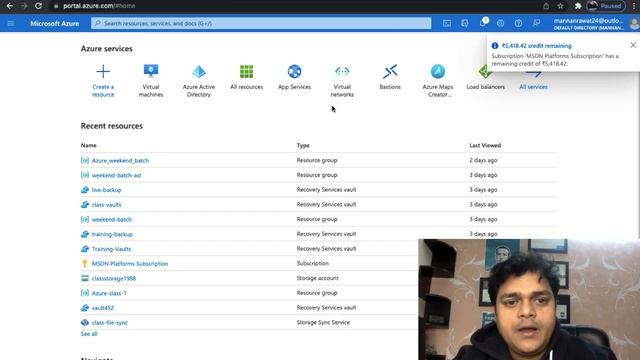Click the Paused profile button

606,6
